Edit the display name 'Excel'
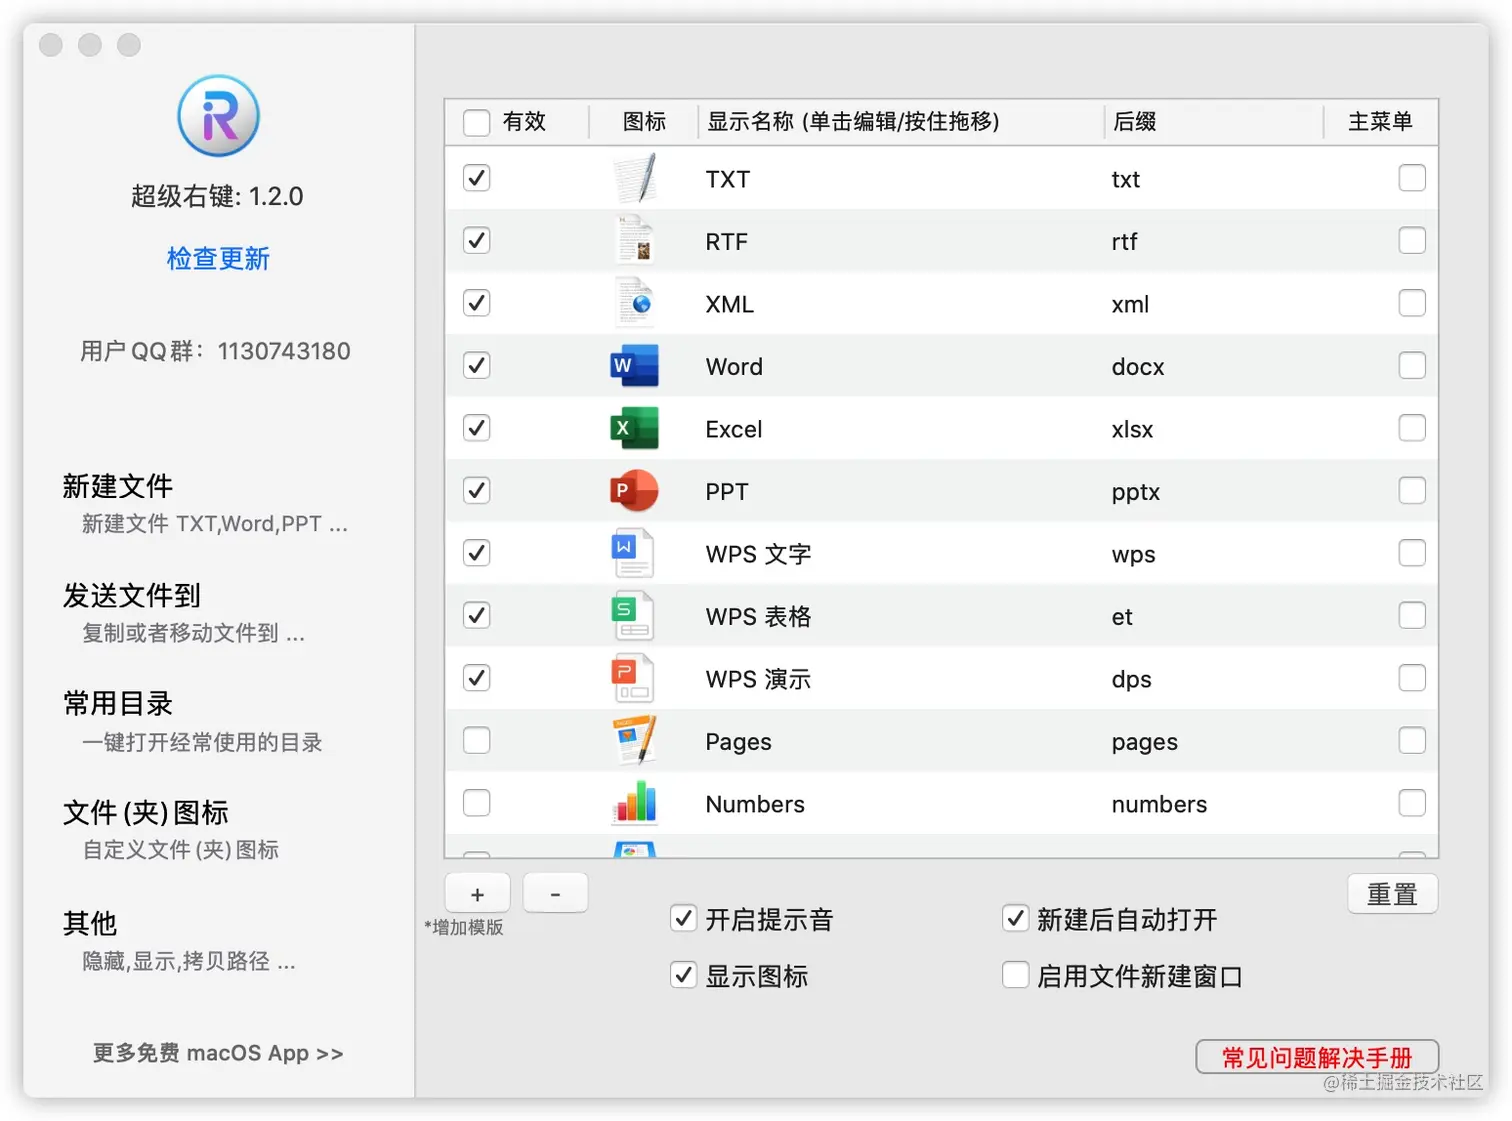The width and height of the screenshot is (1512, 1121). [734, 429]
